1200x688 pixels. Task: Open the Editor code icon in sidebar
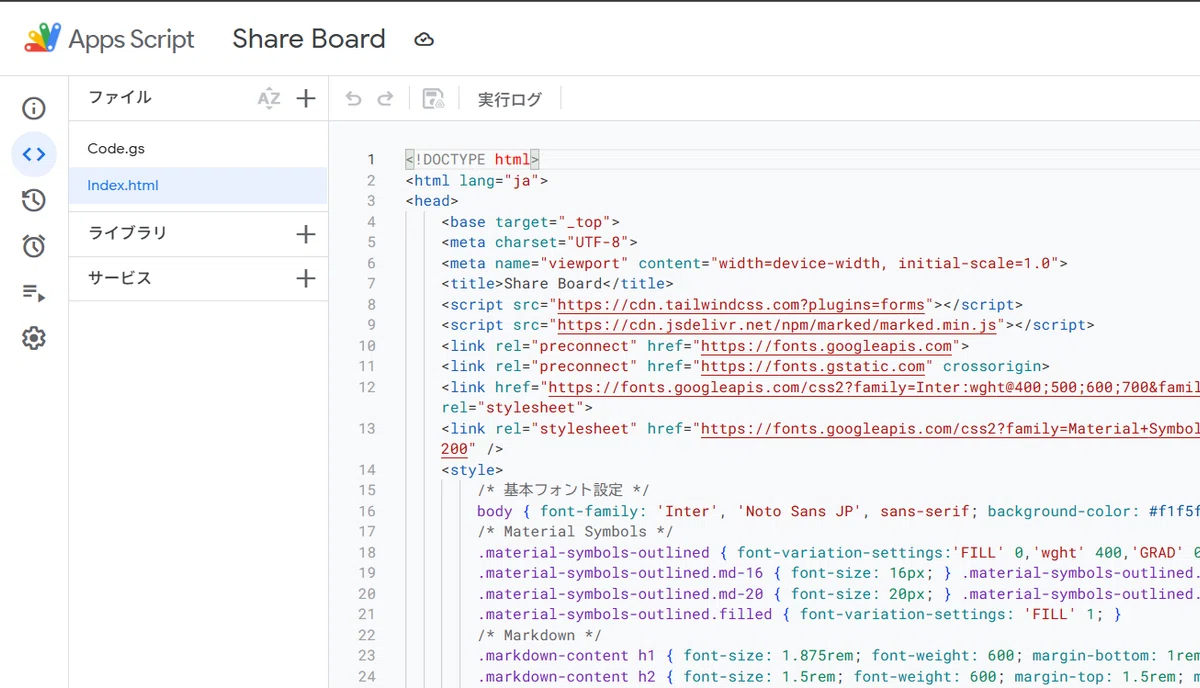coord(34,154)
